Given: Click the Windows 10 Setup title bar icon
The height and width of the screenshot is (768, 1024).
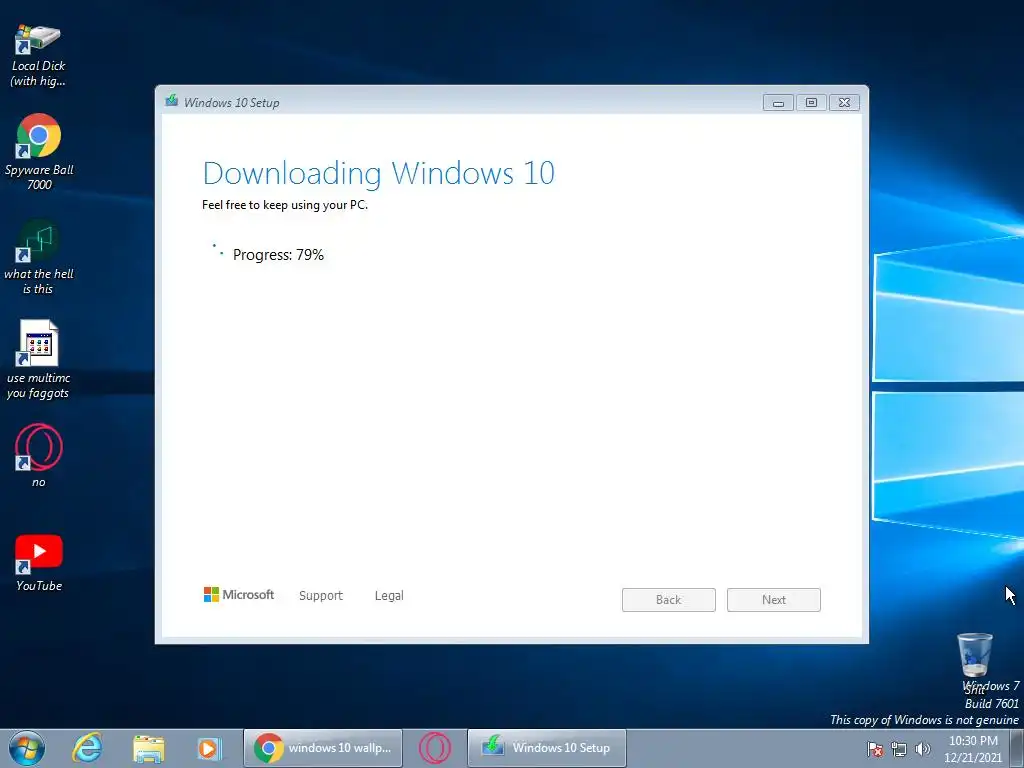Looking at the screenshot, I should click(172, 101).
